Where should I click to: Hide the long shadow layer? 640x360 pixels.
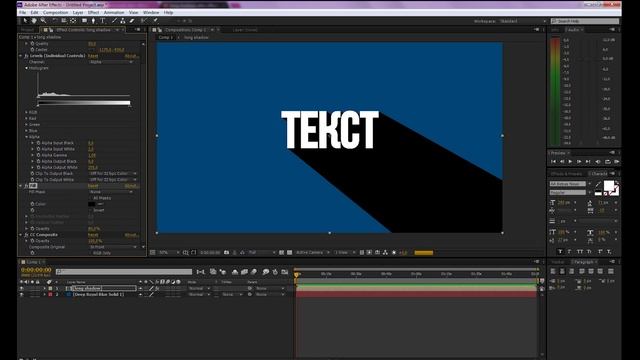[22, 288]
